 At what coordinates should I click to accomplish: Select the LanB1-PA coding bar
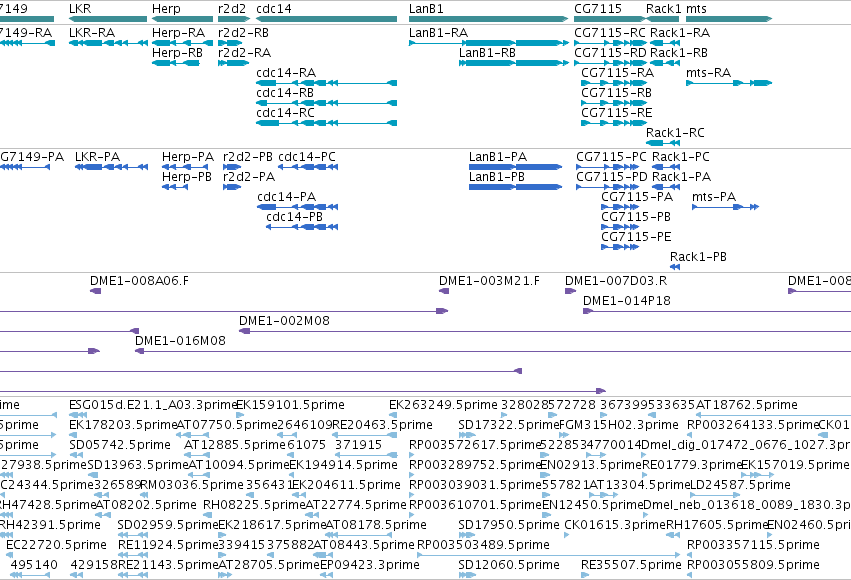[x=515, y=167]
